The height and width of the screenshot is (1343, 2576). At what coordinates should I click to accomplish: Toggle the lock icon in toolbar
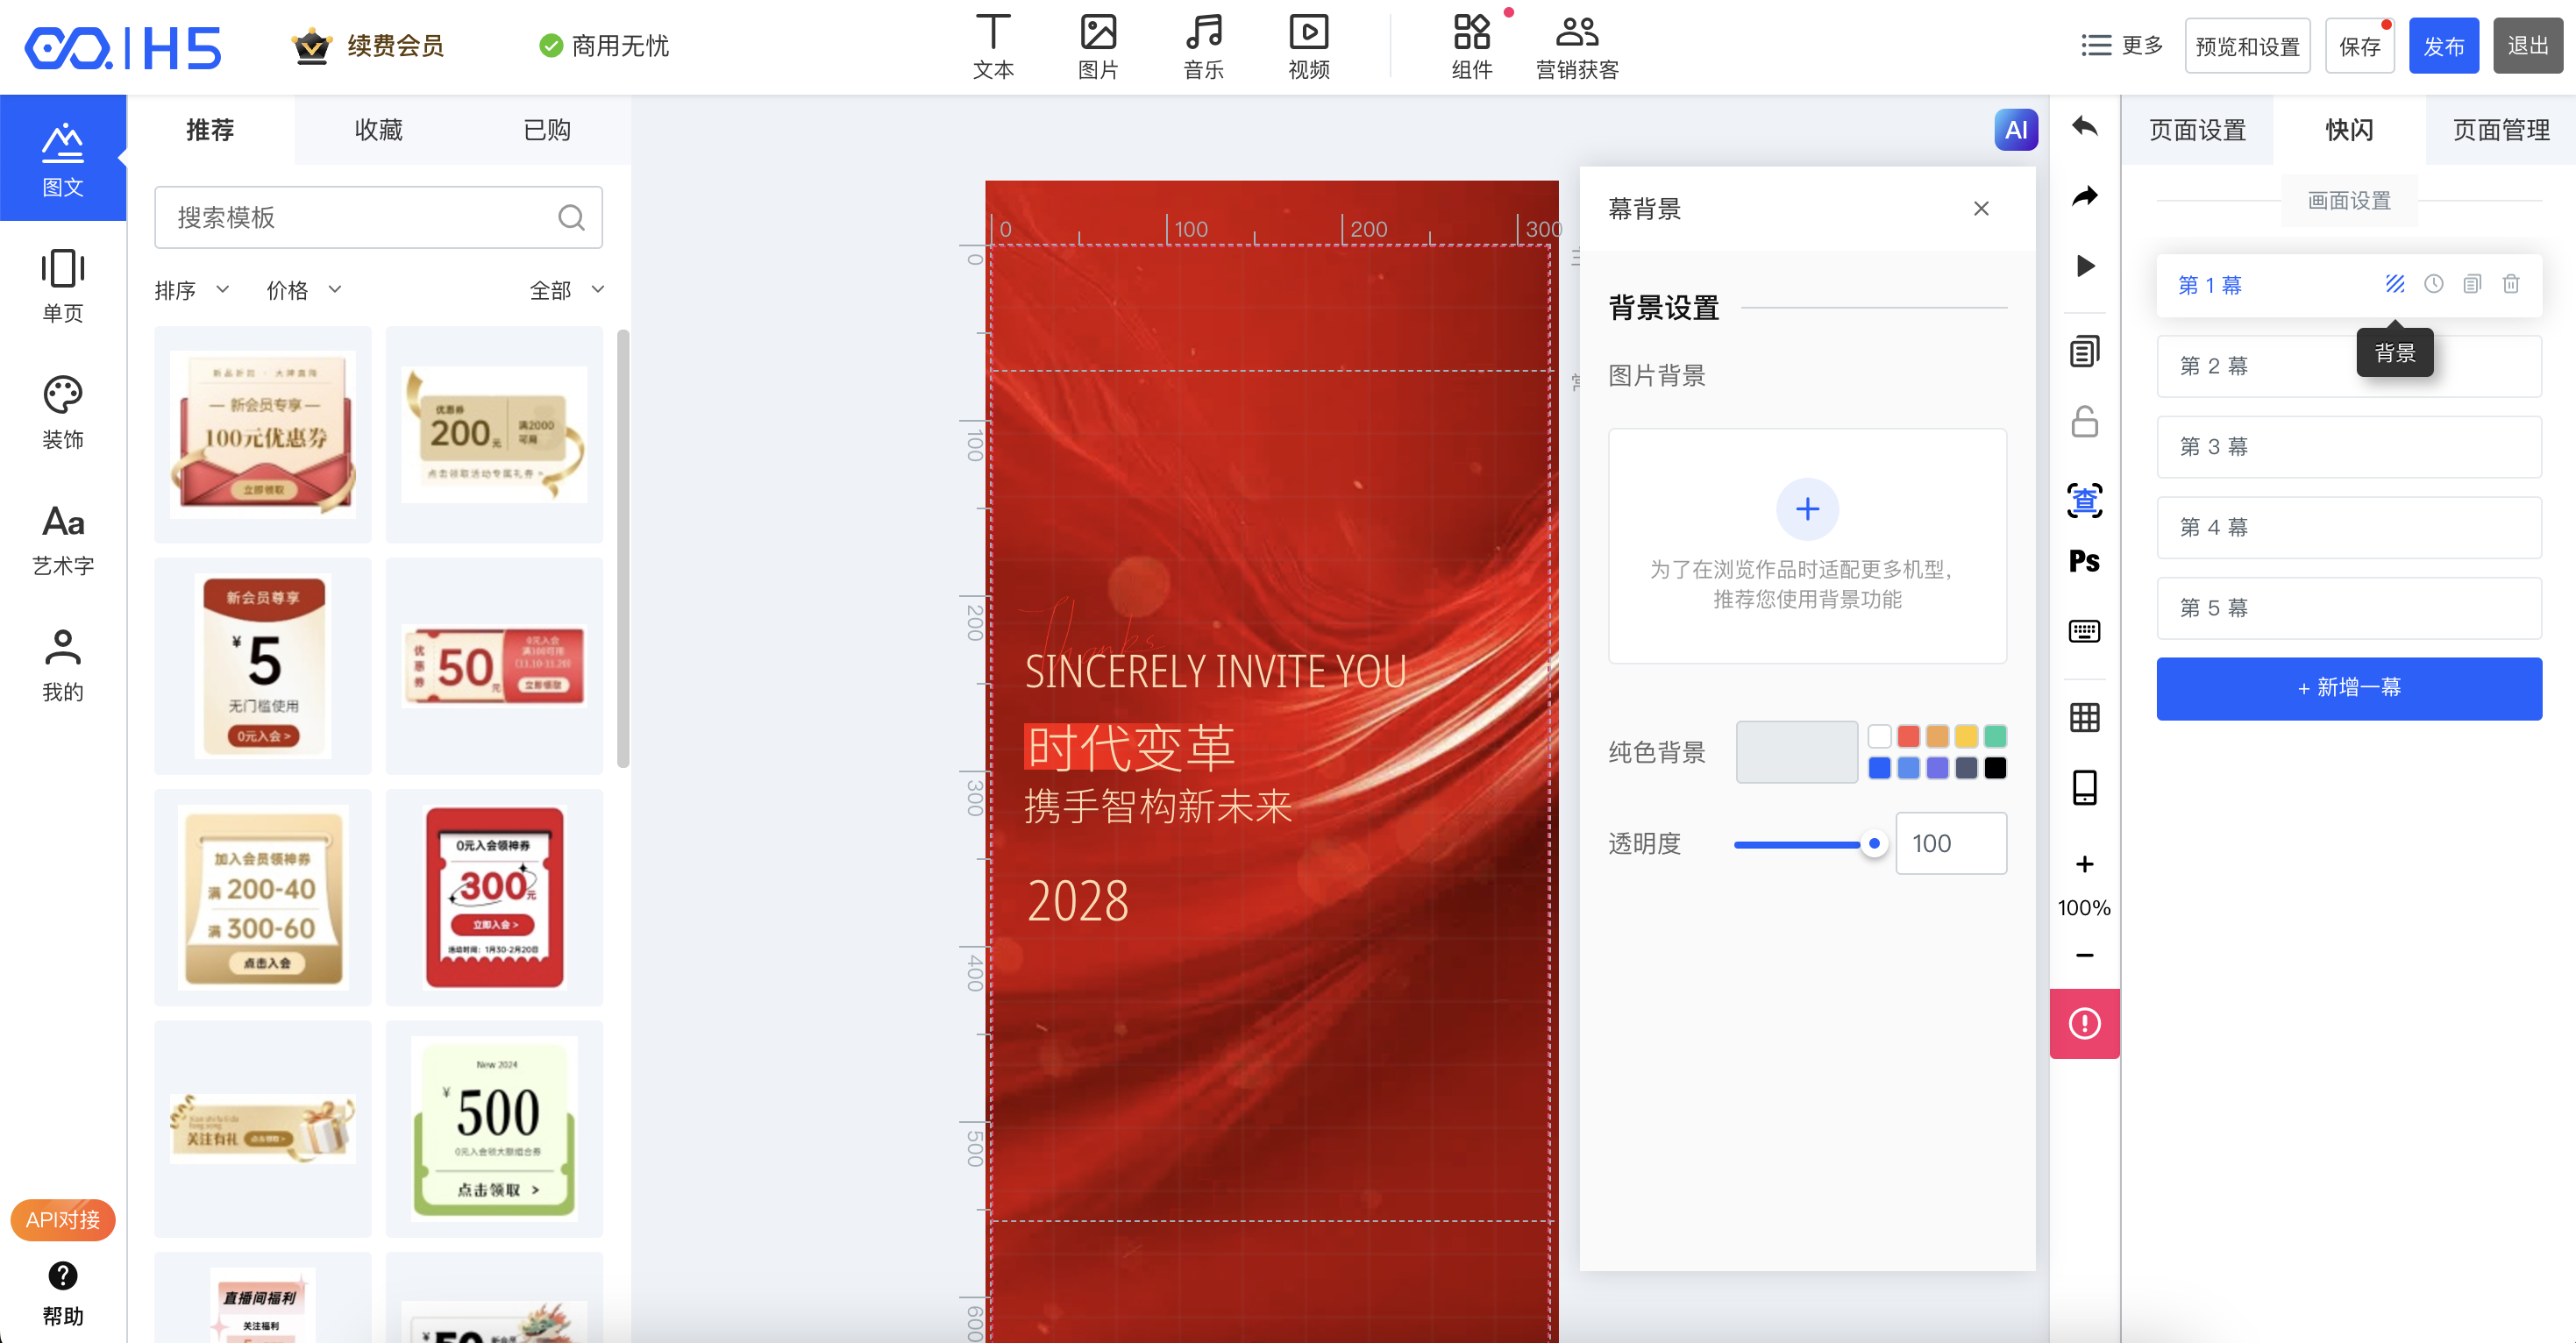pyautogui.click(x=2084, y=422)
